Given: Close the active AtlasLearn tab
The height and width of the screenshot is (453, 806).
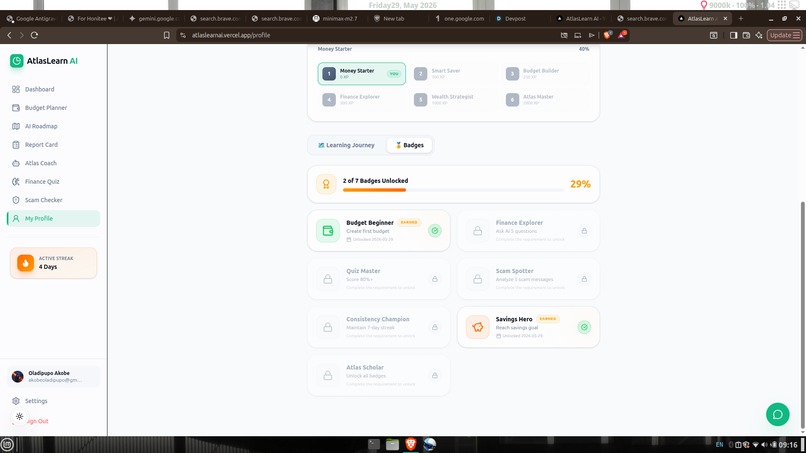Looking at the screenshot, I should click(x=725, y=19).
